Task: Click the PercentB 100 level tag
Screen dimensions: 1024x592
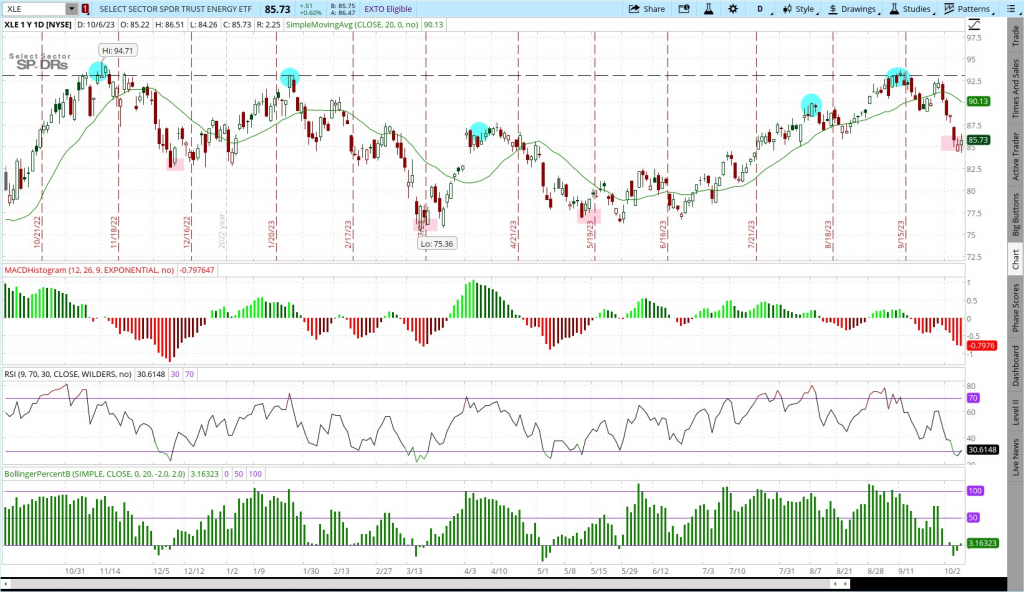Action: pyautogui.click(x=975, y=491)
